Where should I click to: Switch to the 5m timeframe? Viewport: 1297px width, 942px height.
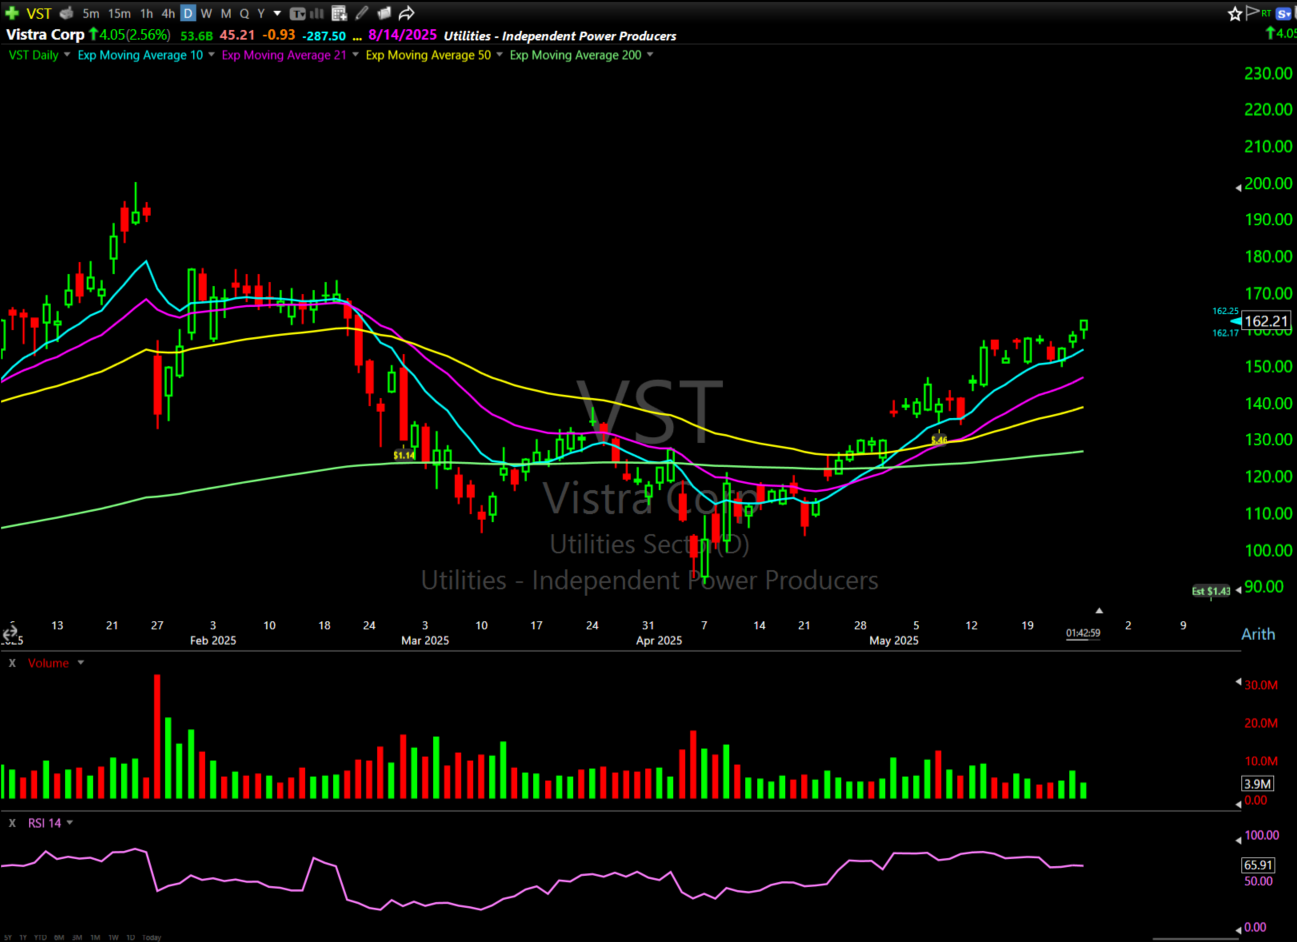pyautogui.click(x=91, y=13)
